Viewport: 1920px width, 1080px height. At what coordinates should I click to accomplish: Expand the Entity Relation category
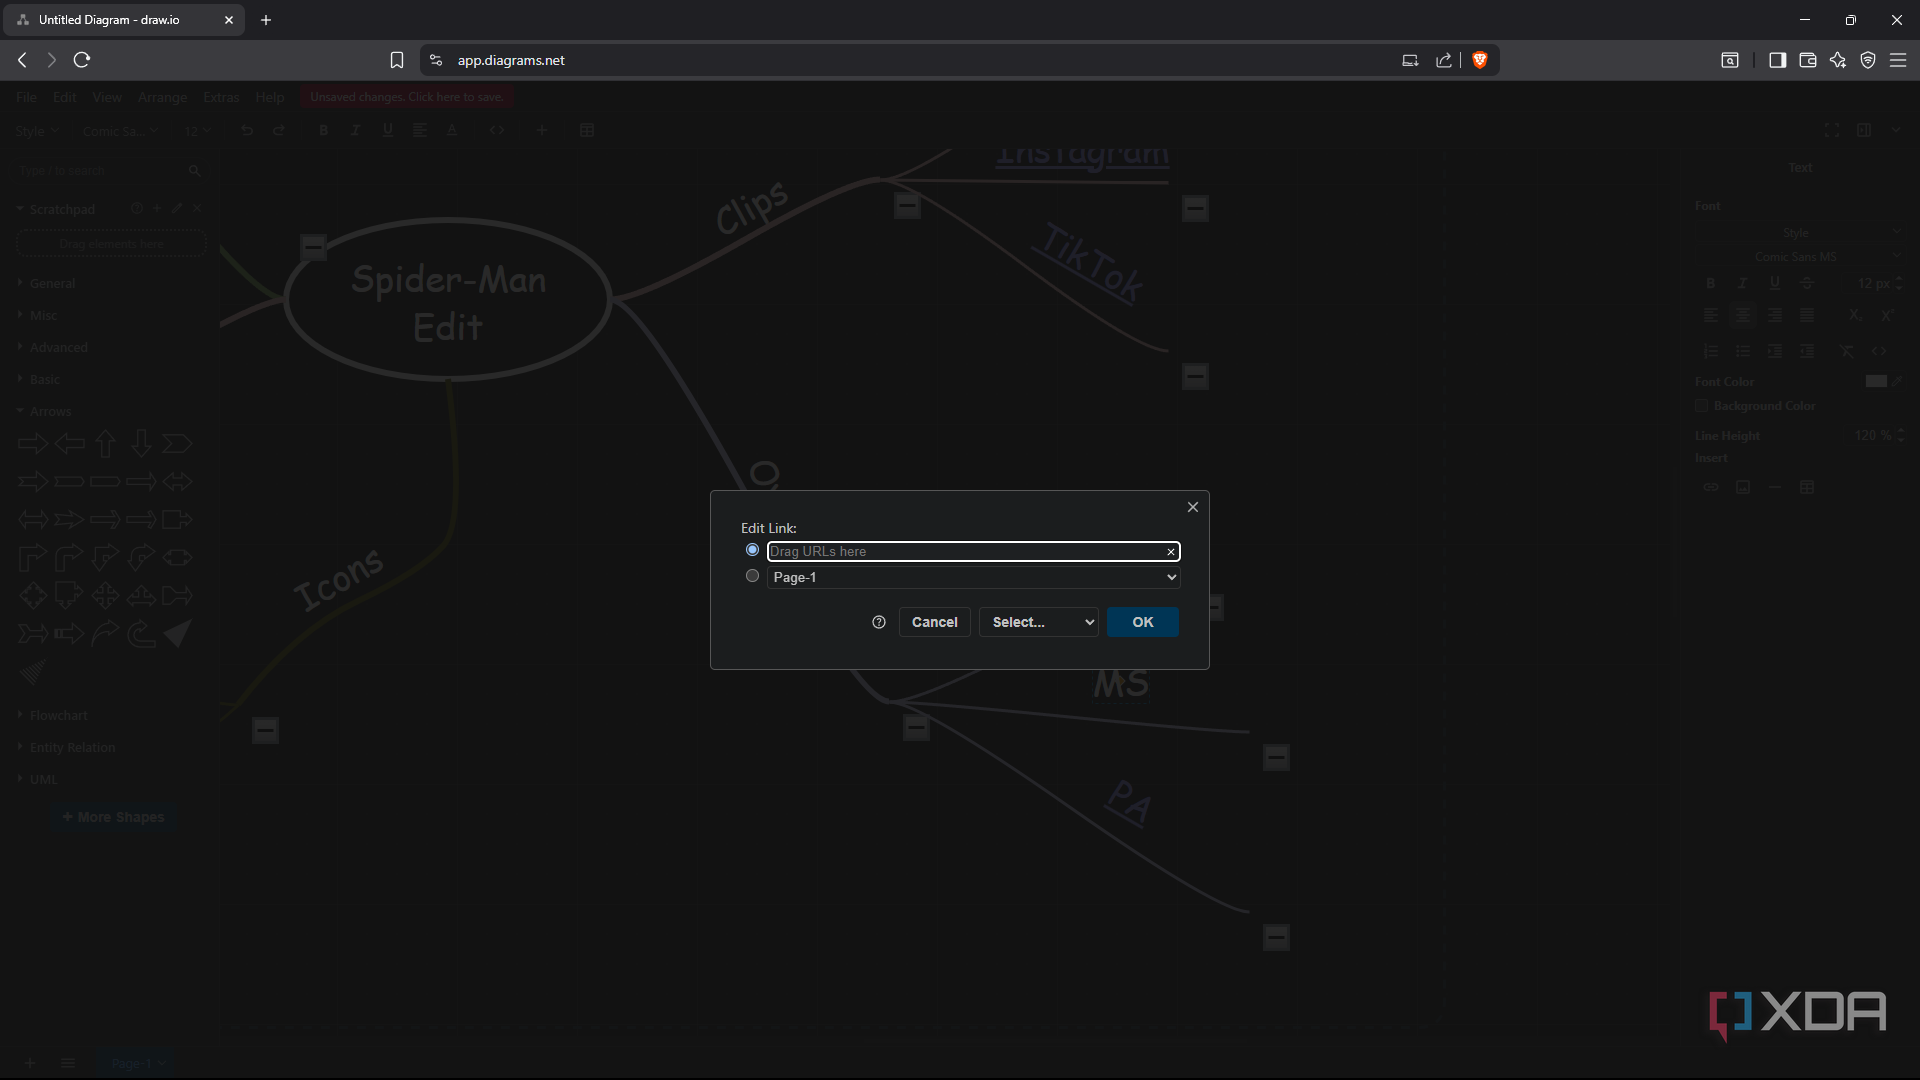point(72,747)
